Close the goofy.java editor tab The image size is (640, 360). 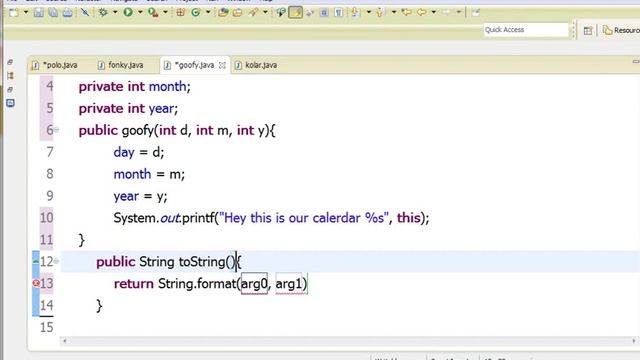222,65
